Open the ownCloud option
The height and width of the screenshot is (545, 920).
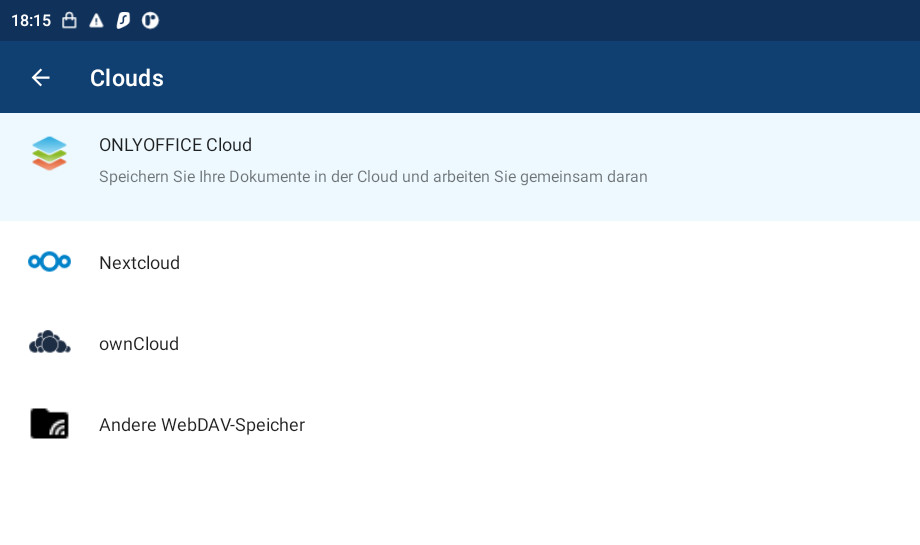460,343
